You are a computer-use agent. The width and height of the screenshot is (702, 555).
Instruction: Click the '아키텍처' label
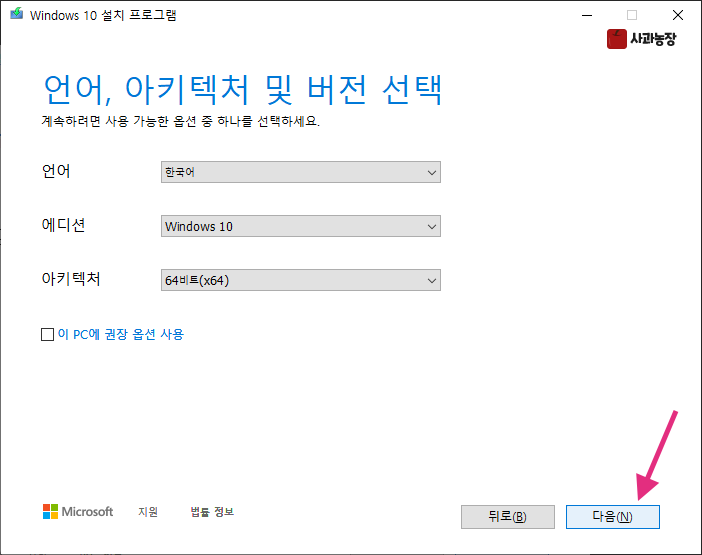pyautogui.click(x=71, y=279)
